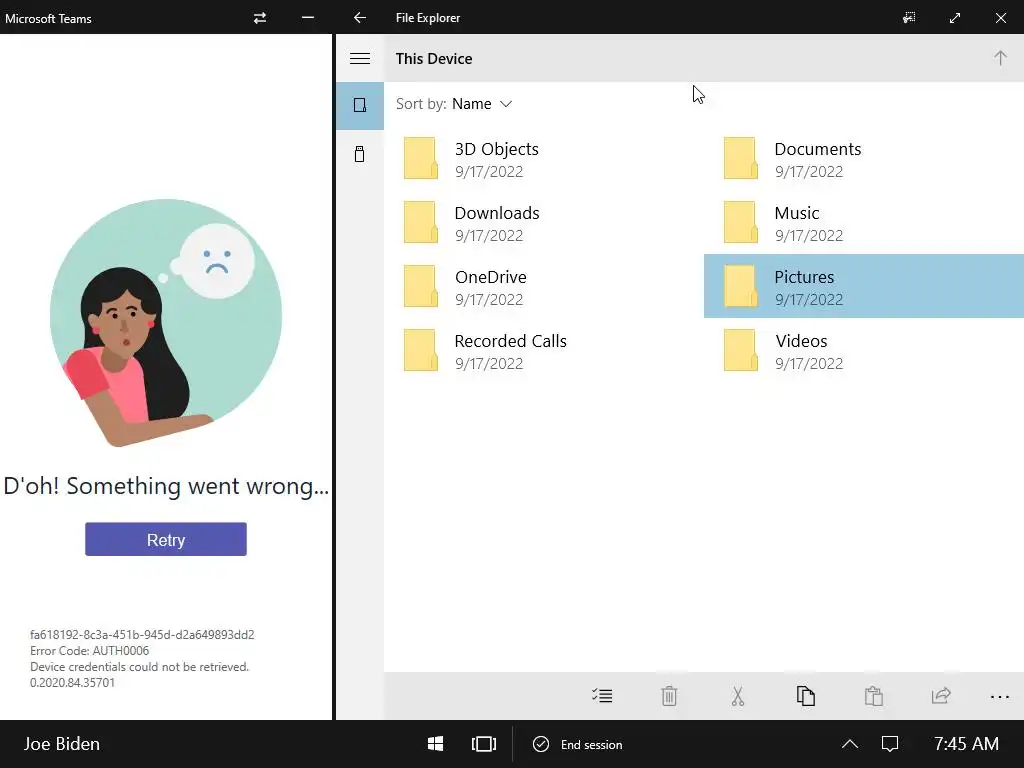This screenshot has height=768, width=1024.
Task: Select the highlighted Pictures folder
Action: [863, 286]
